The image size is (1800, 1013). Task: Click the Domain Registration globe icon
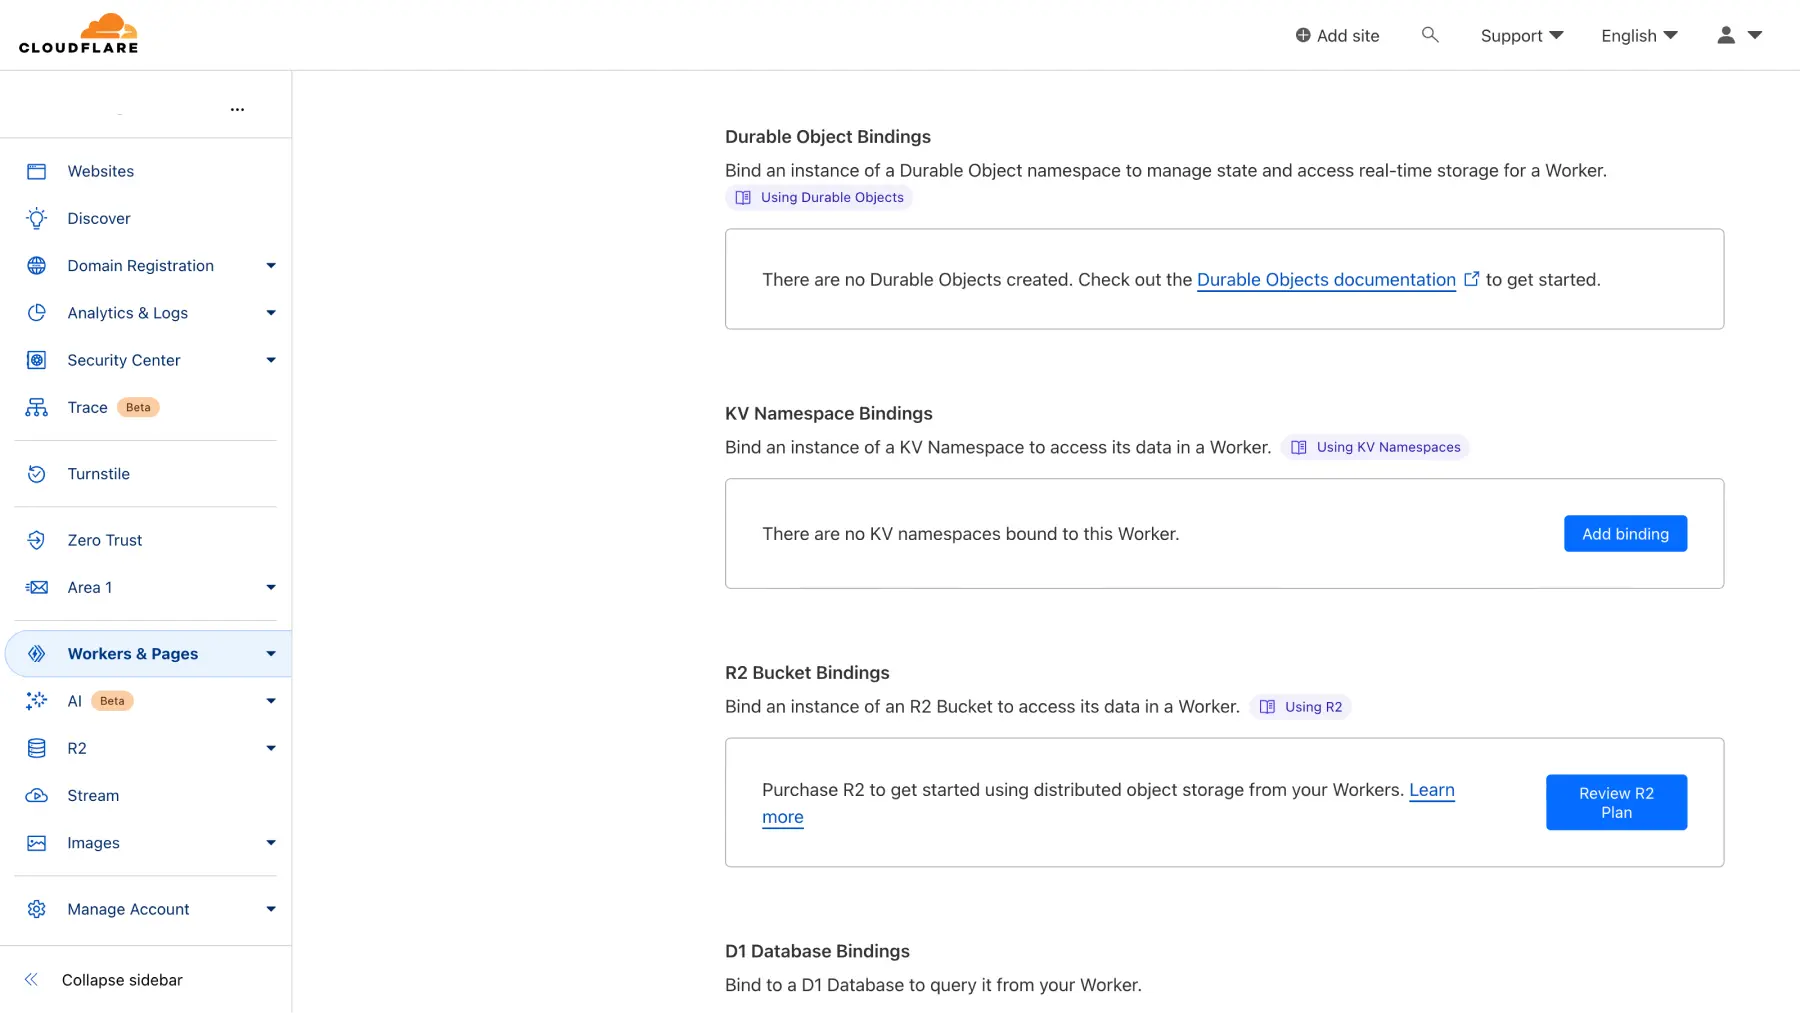click(x=37, y=265)
